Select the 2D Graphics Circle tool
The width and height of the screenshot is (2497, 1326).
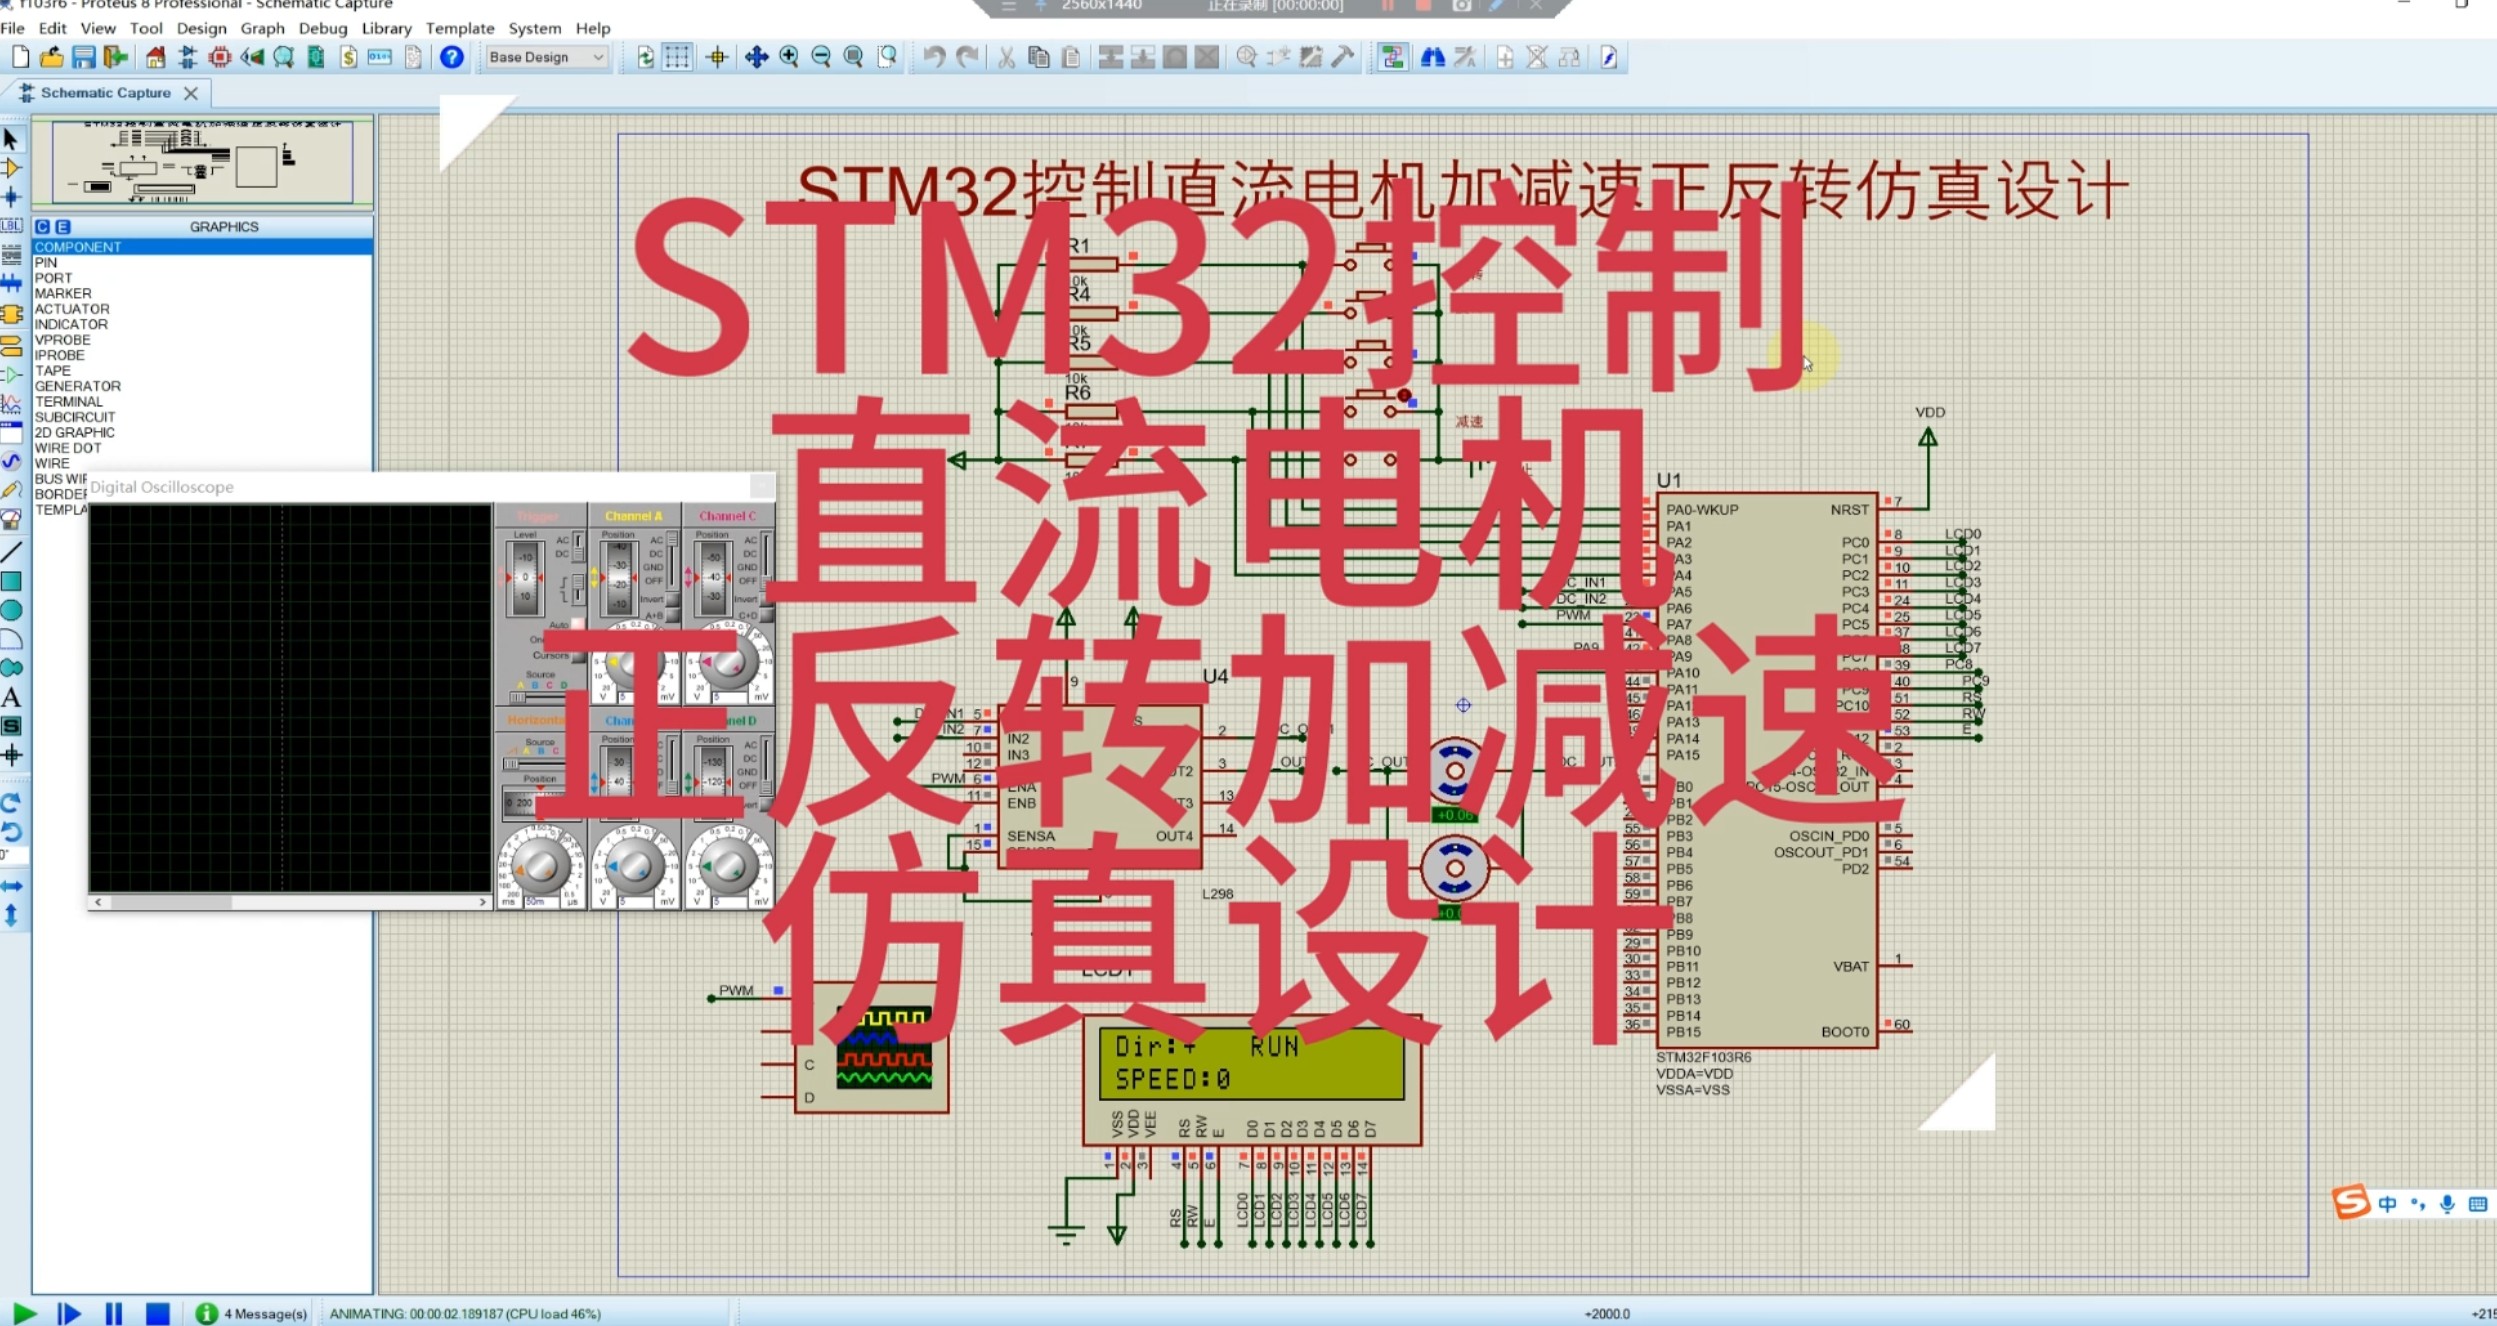(11, 610)
